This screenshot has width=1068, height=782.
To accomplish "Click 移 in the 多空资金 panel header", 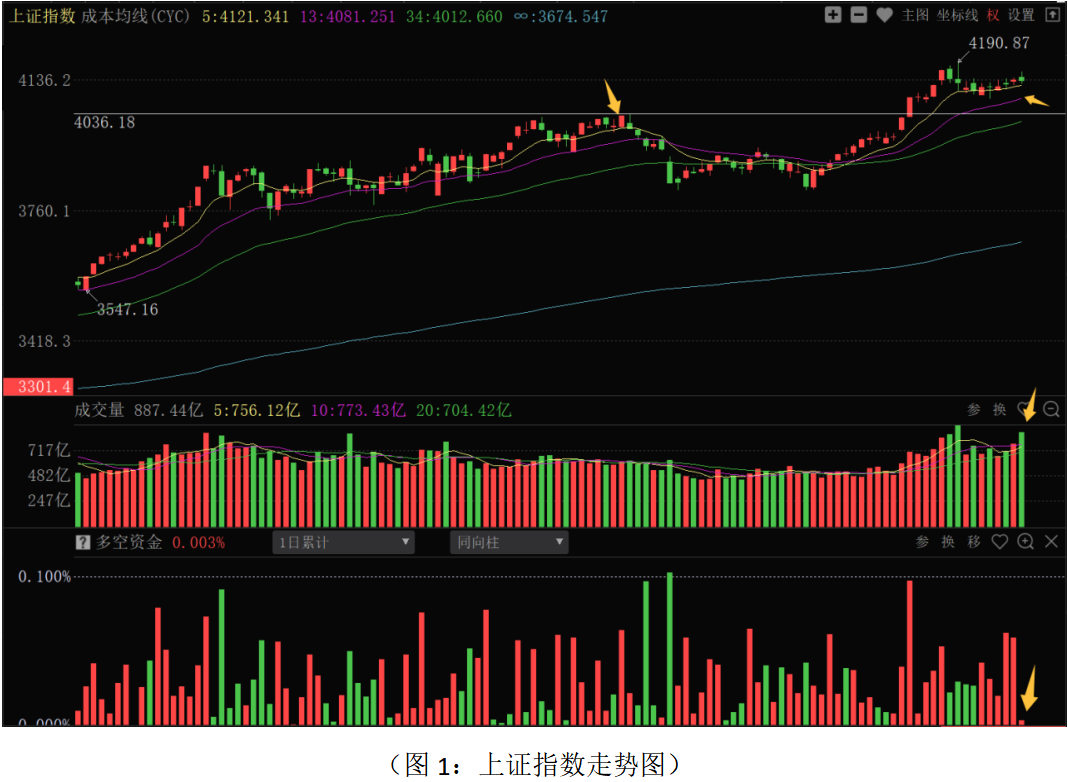I will click(x=974, y=541).
